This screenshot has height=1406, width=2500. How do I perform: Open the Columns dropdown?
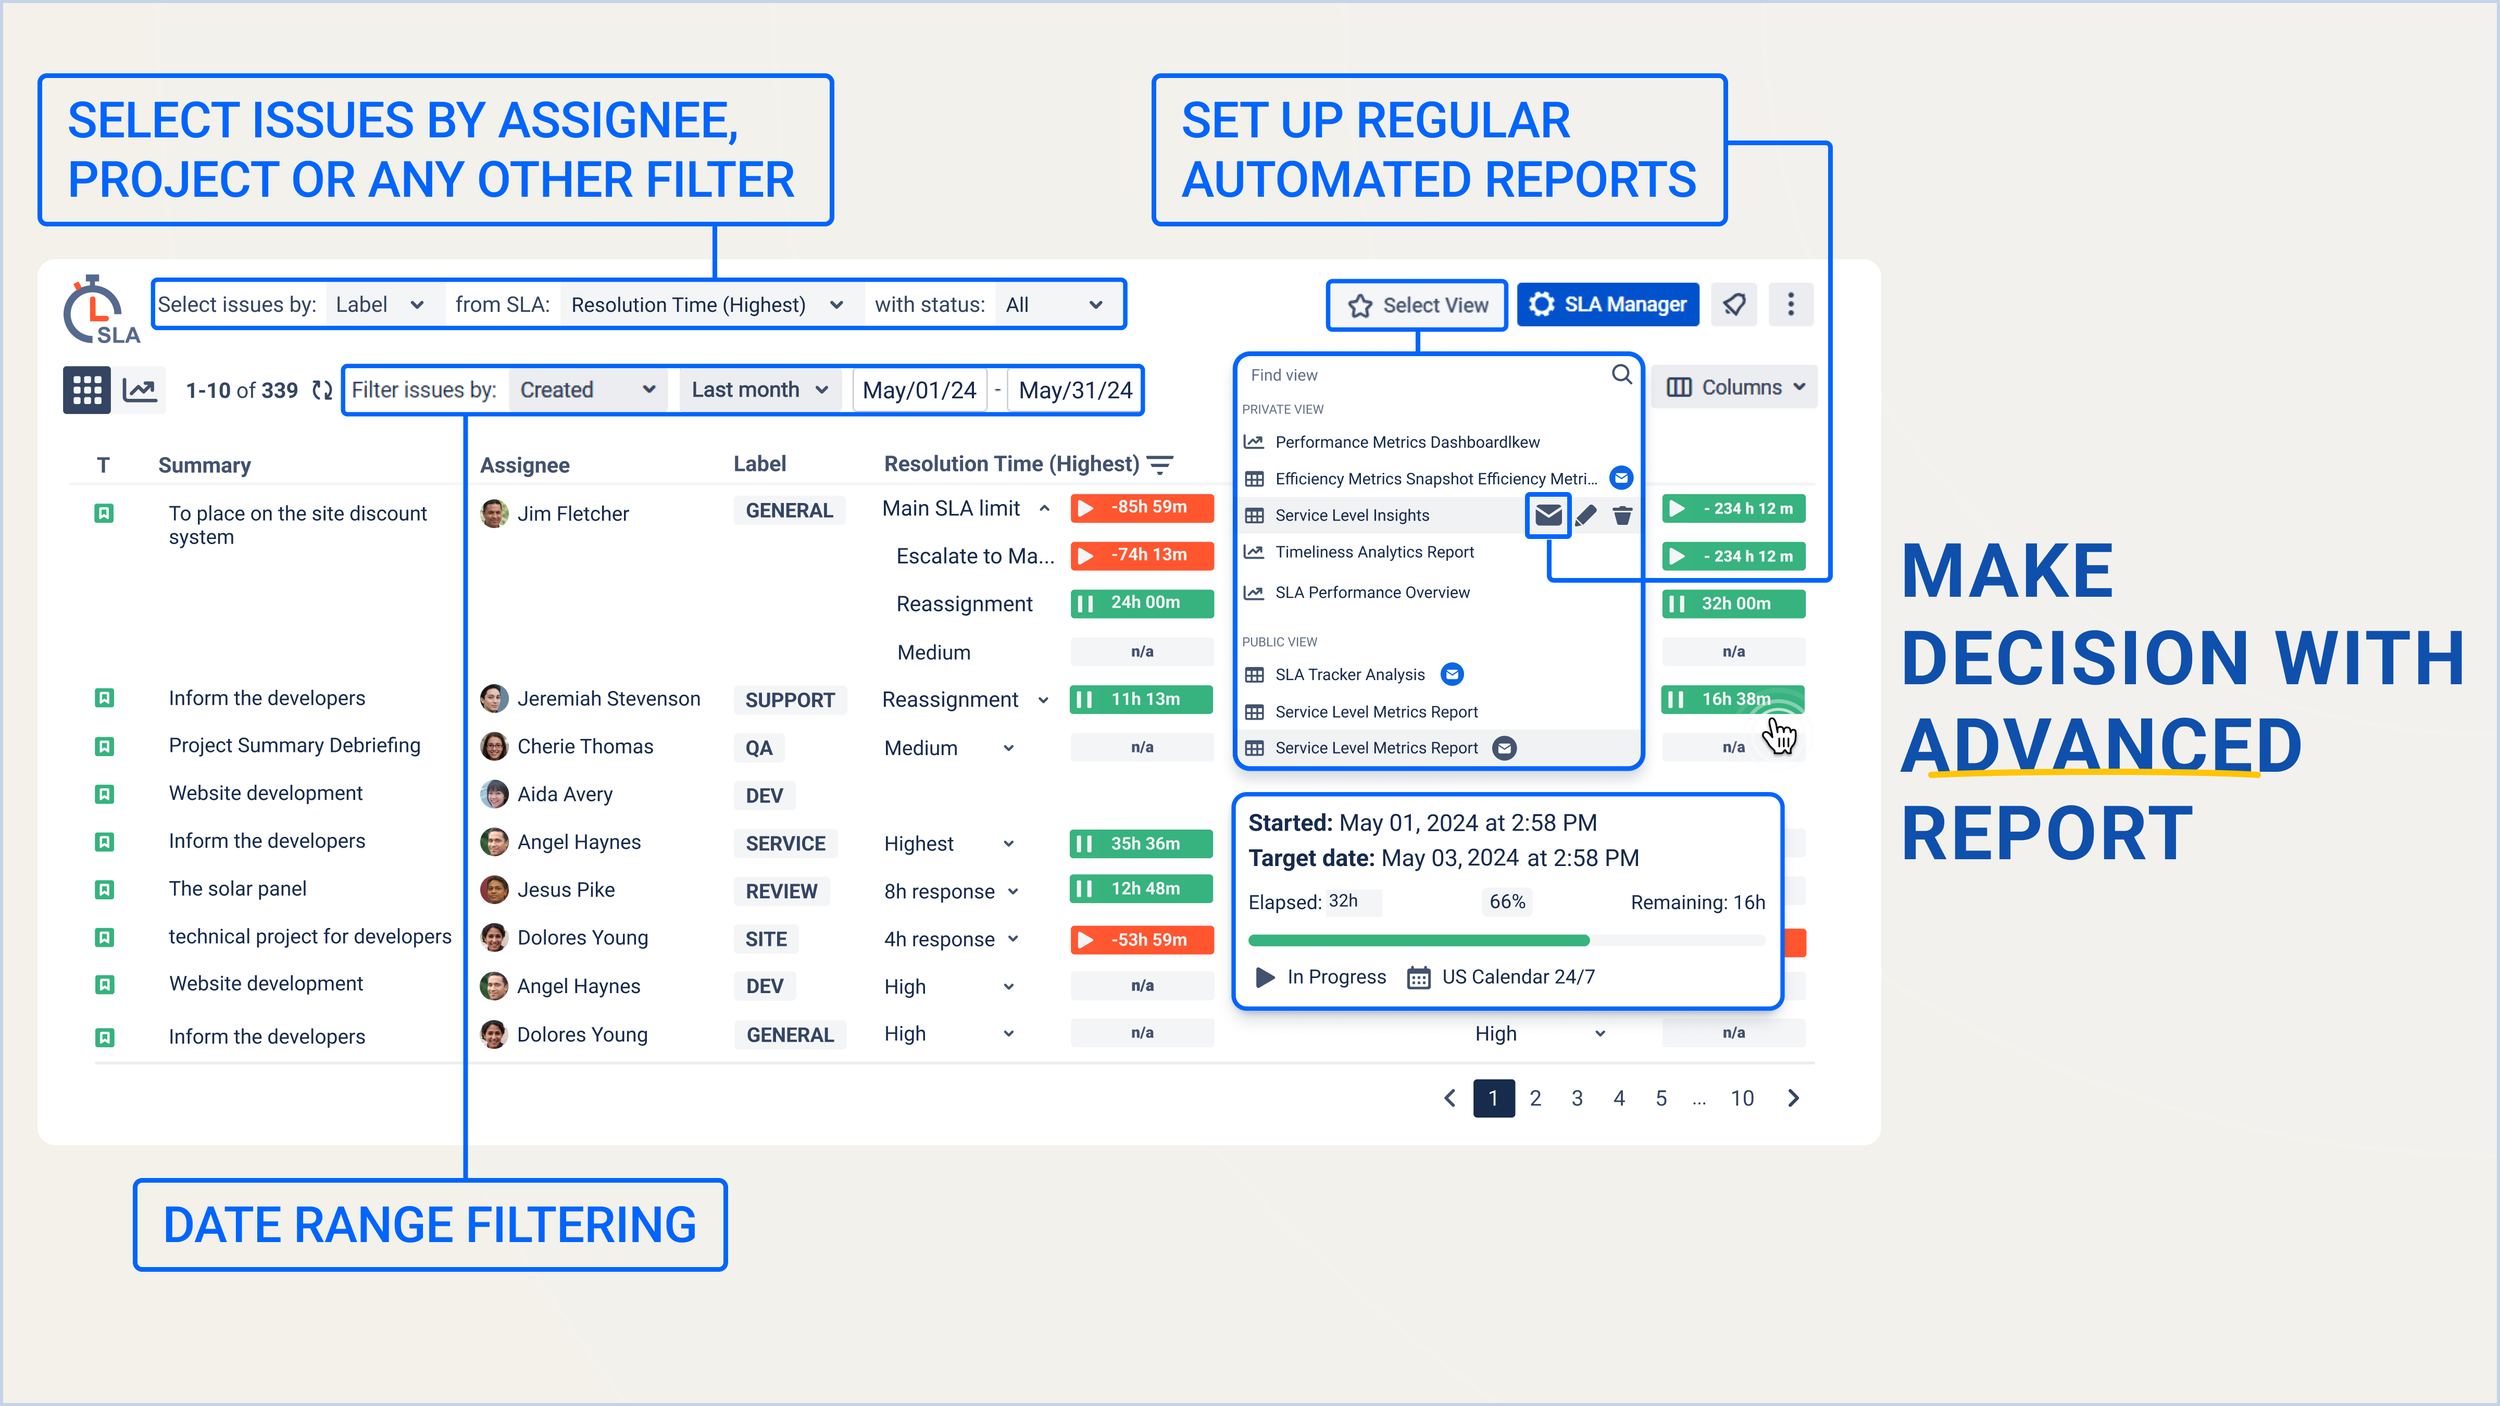[1735, 387]
